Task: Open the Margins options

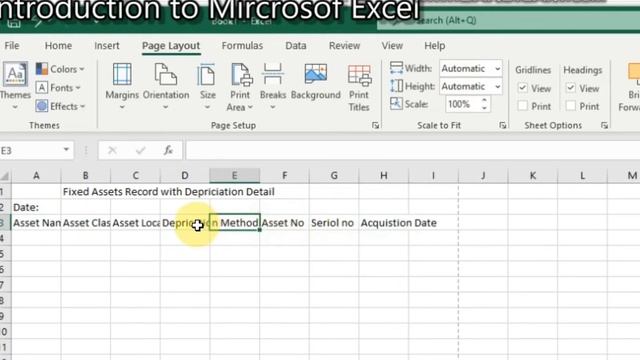Action: tap(122, 87)
